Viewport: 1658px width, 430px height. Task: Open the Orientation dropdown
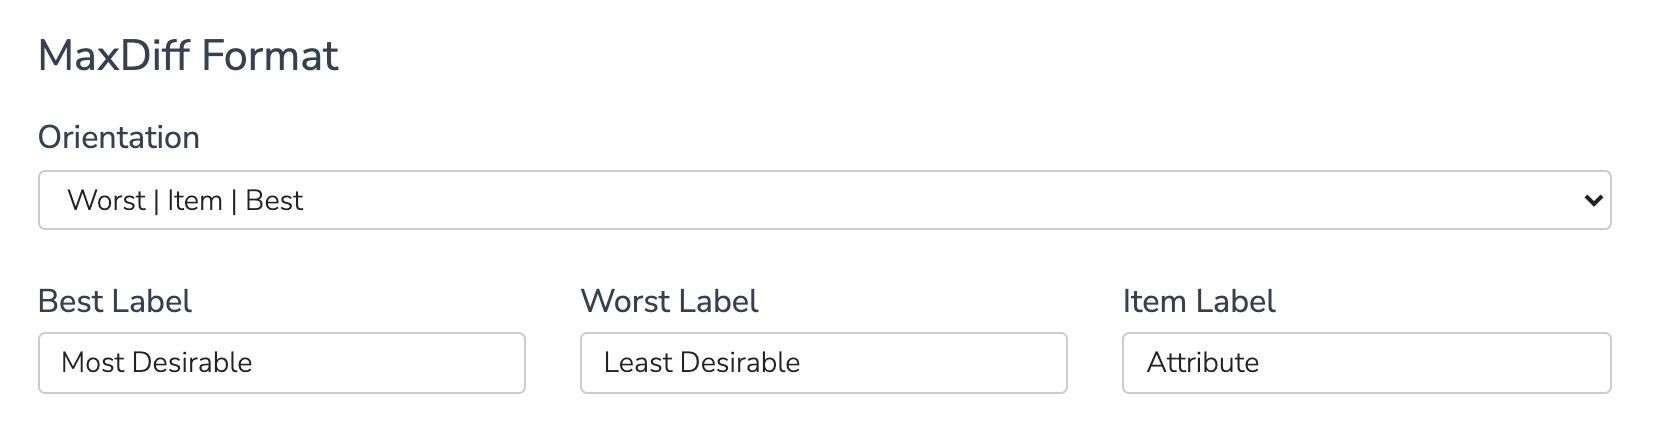pyautogui.click(x=824, y=200)
